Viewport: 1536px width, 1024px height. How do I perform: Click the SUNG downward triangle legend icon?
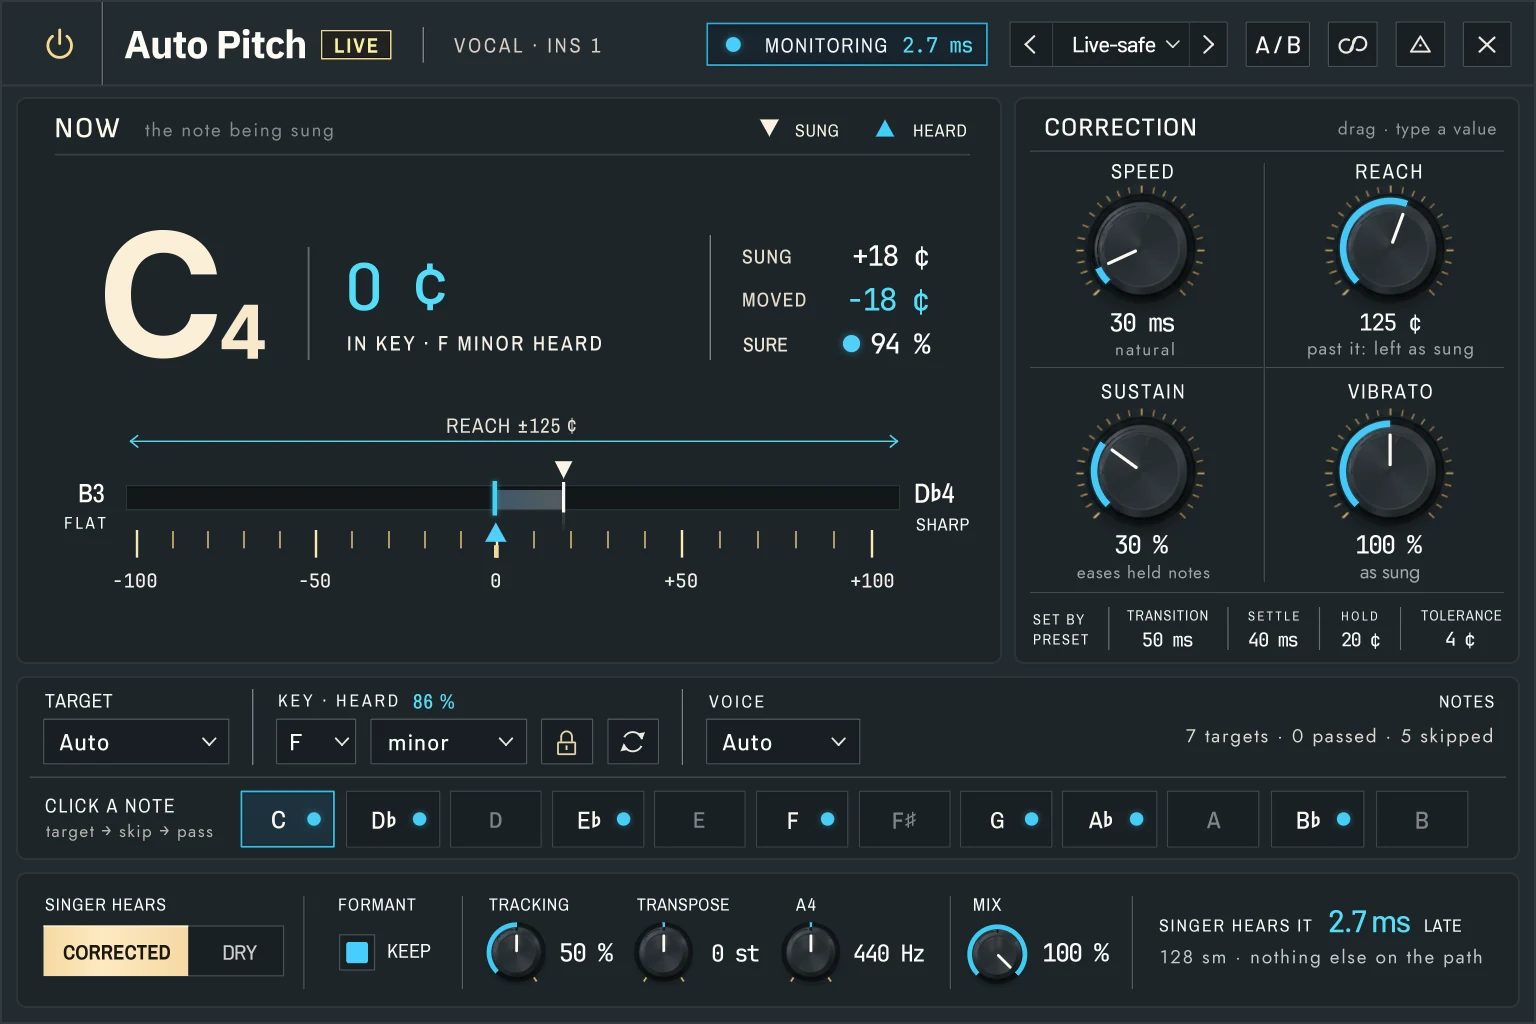pos(769,128)
